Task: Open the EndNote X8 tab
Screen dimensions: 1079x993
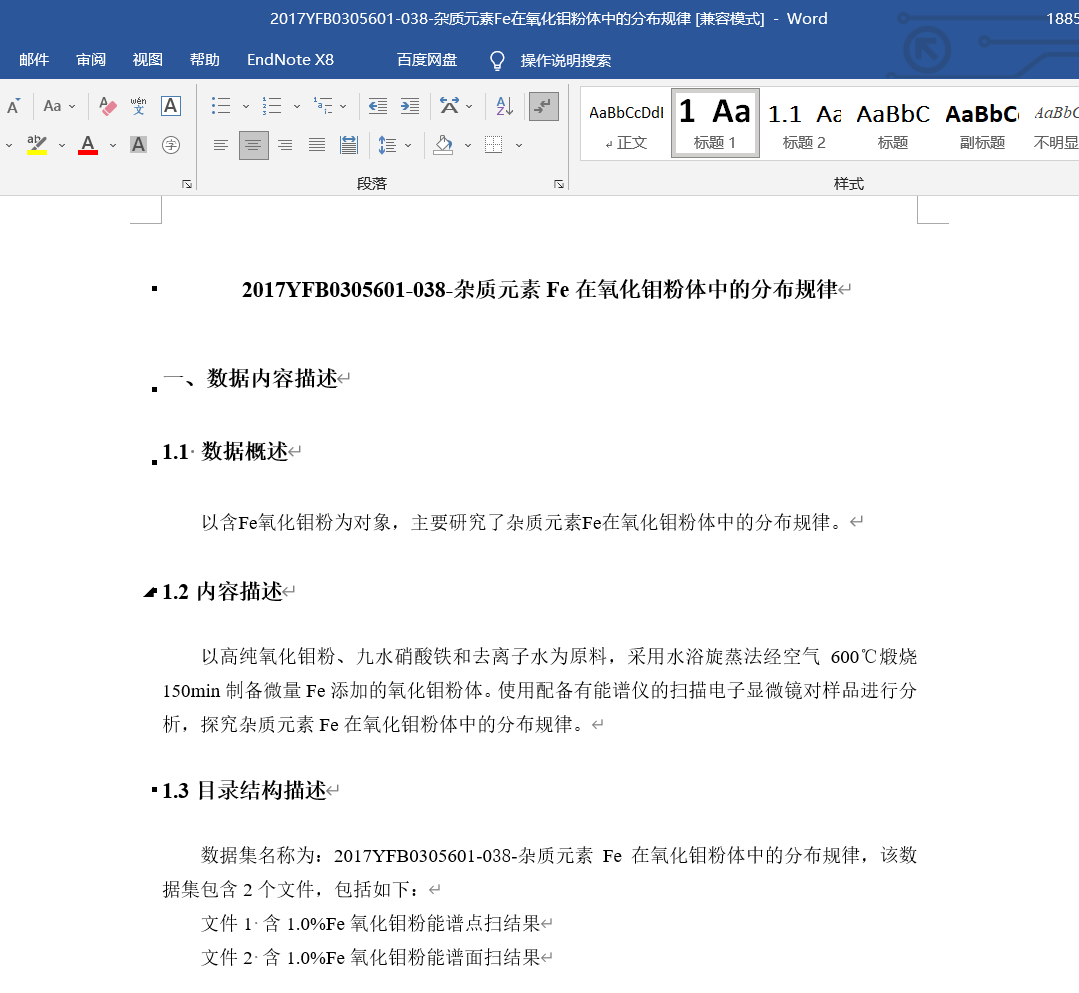Action: 290,60
